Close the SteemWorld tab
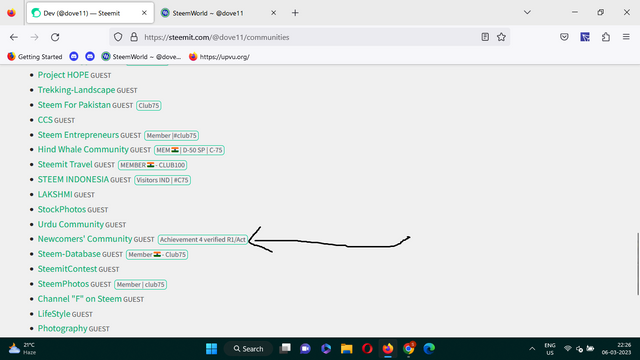 [x=273, y=13]
